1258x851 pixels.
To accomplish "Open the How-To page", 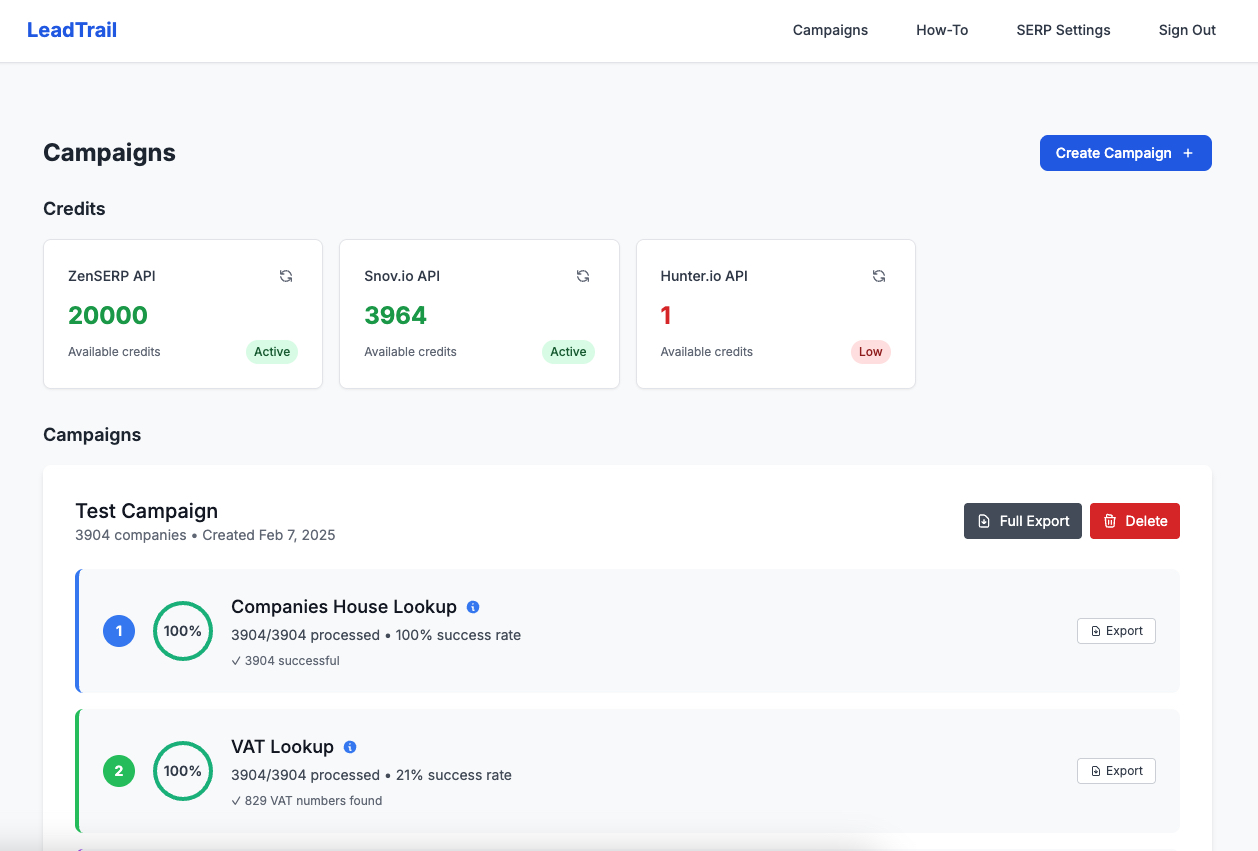I will click(x=941, y=30).
